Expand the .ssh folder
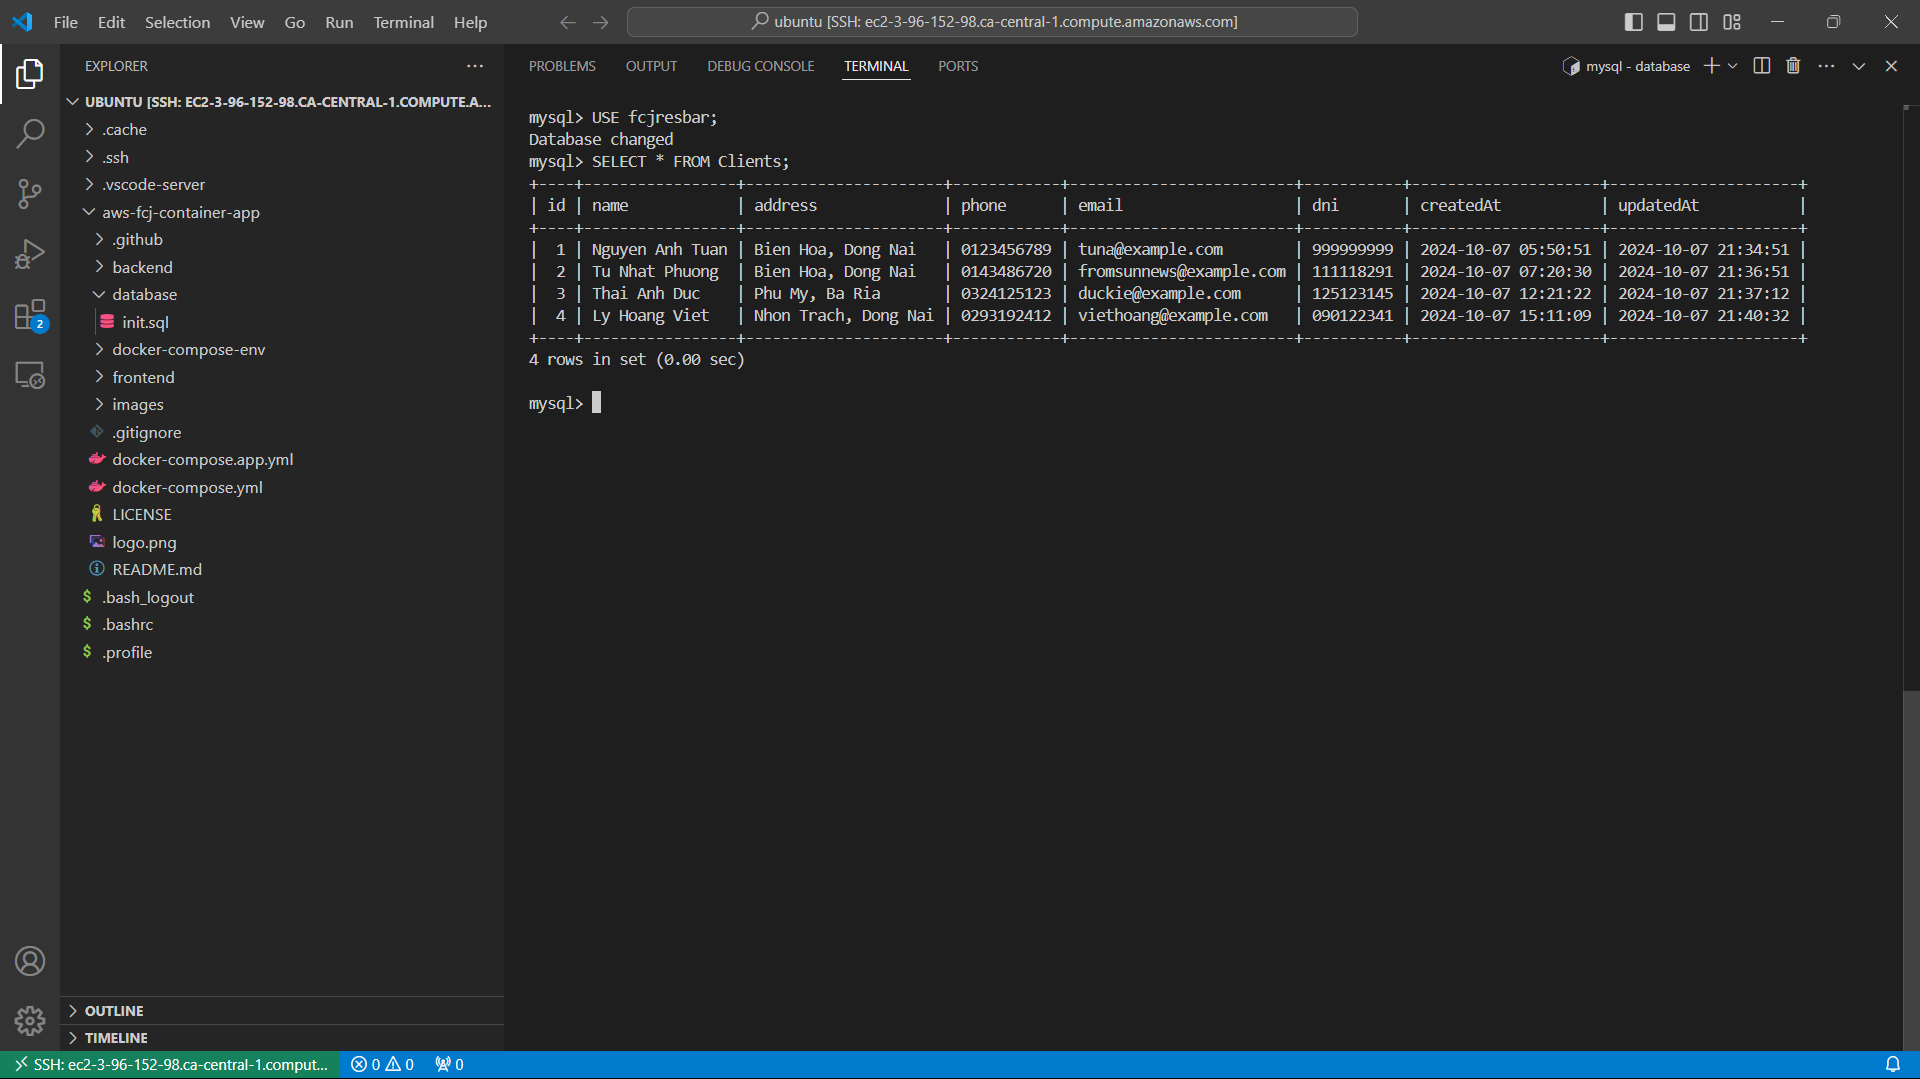1920x1079 pixels. click(x=282, y=157)
